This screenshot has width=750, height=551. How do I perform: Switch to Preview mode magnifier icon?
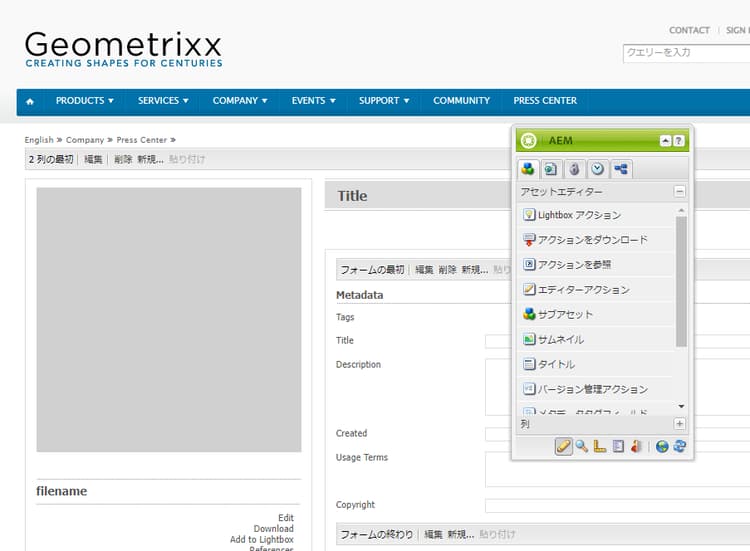[582, 446]
